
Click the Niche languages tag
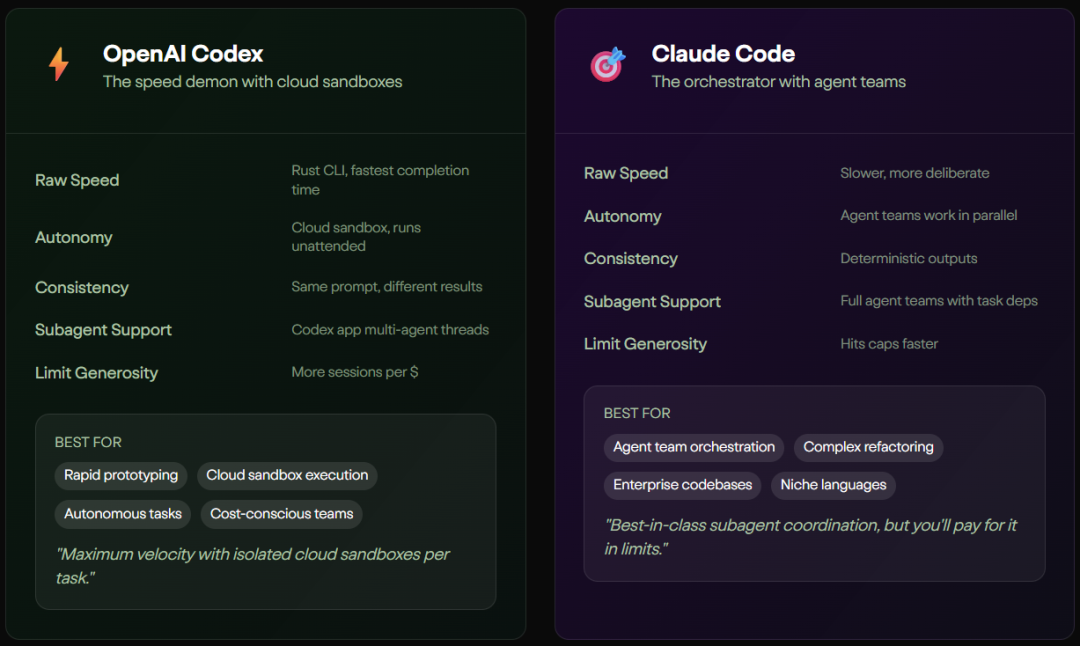coord(833,485)
